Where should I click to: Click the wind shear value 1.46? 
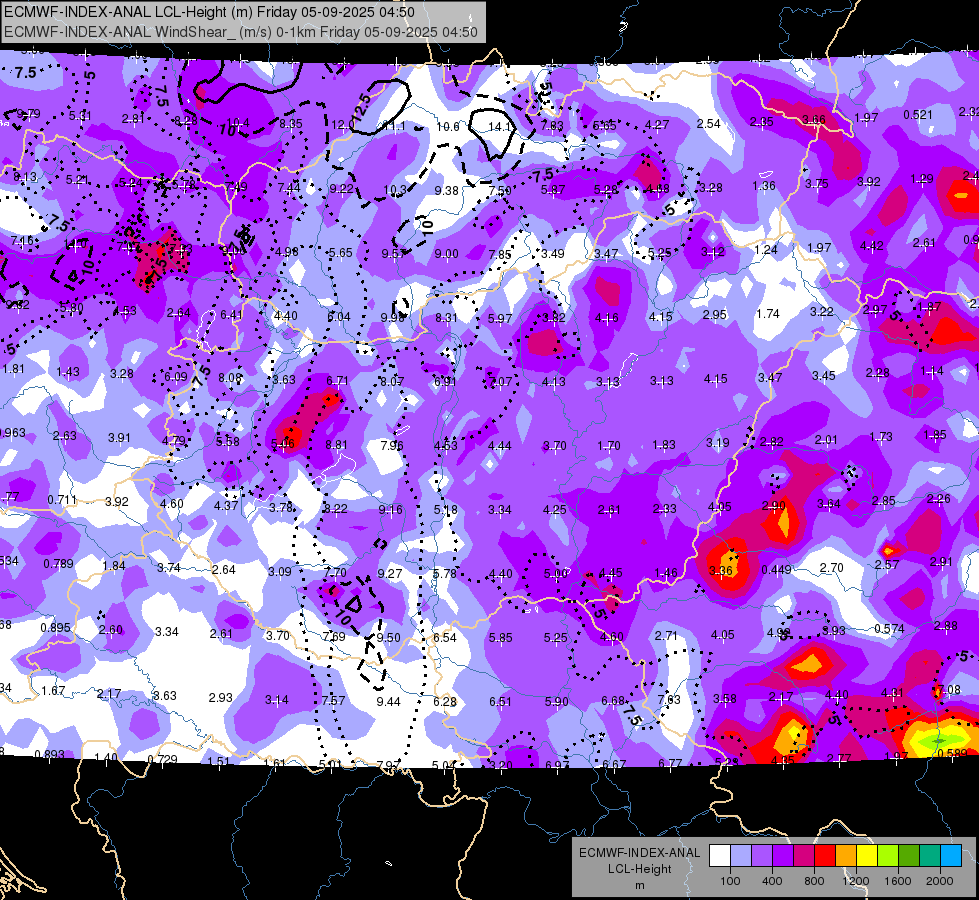click(666, 573)
